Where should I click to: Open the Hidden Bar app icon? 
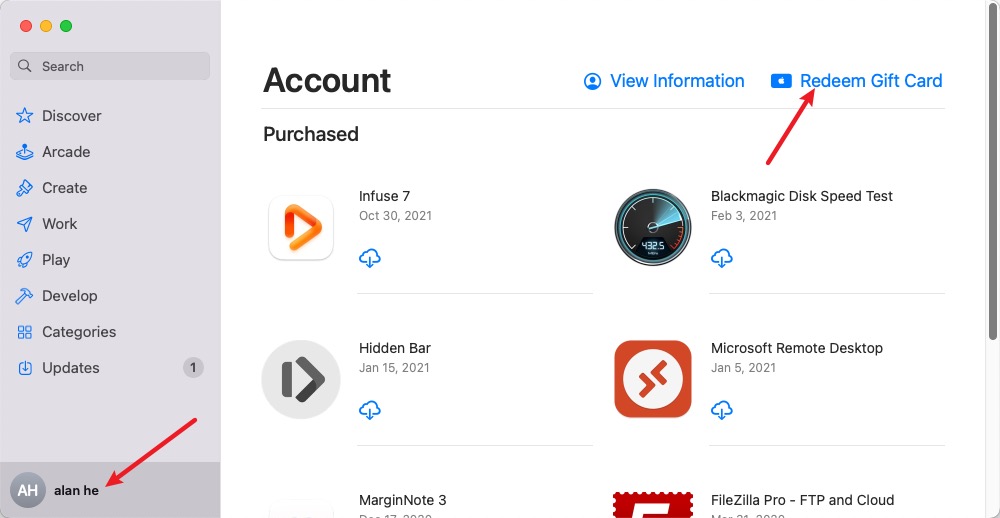coord(301,380)
